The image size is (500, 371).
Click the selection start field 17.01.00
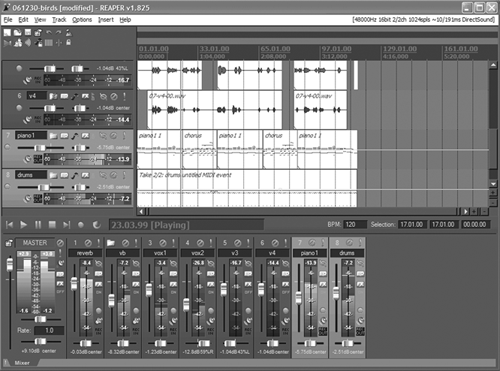point(412,225)
